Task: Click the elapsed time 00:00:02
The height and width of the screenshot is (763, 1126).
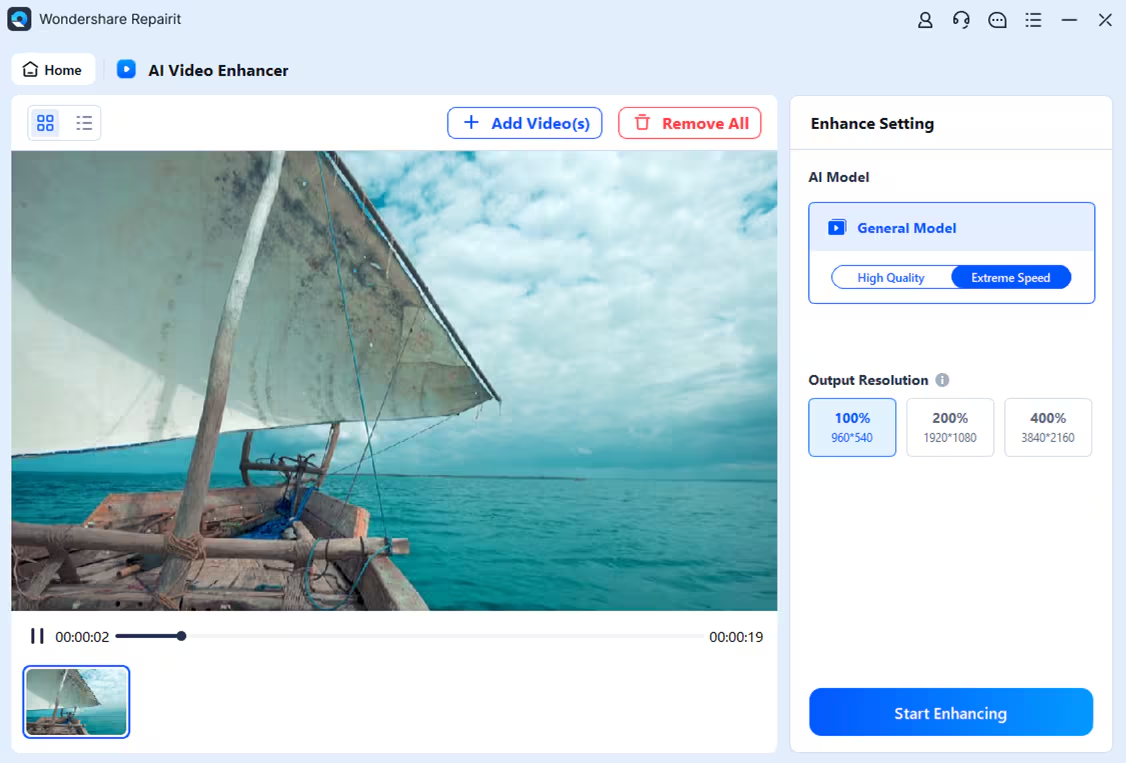Action: pos(82,637)
